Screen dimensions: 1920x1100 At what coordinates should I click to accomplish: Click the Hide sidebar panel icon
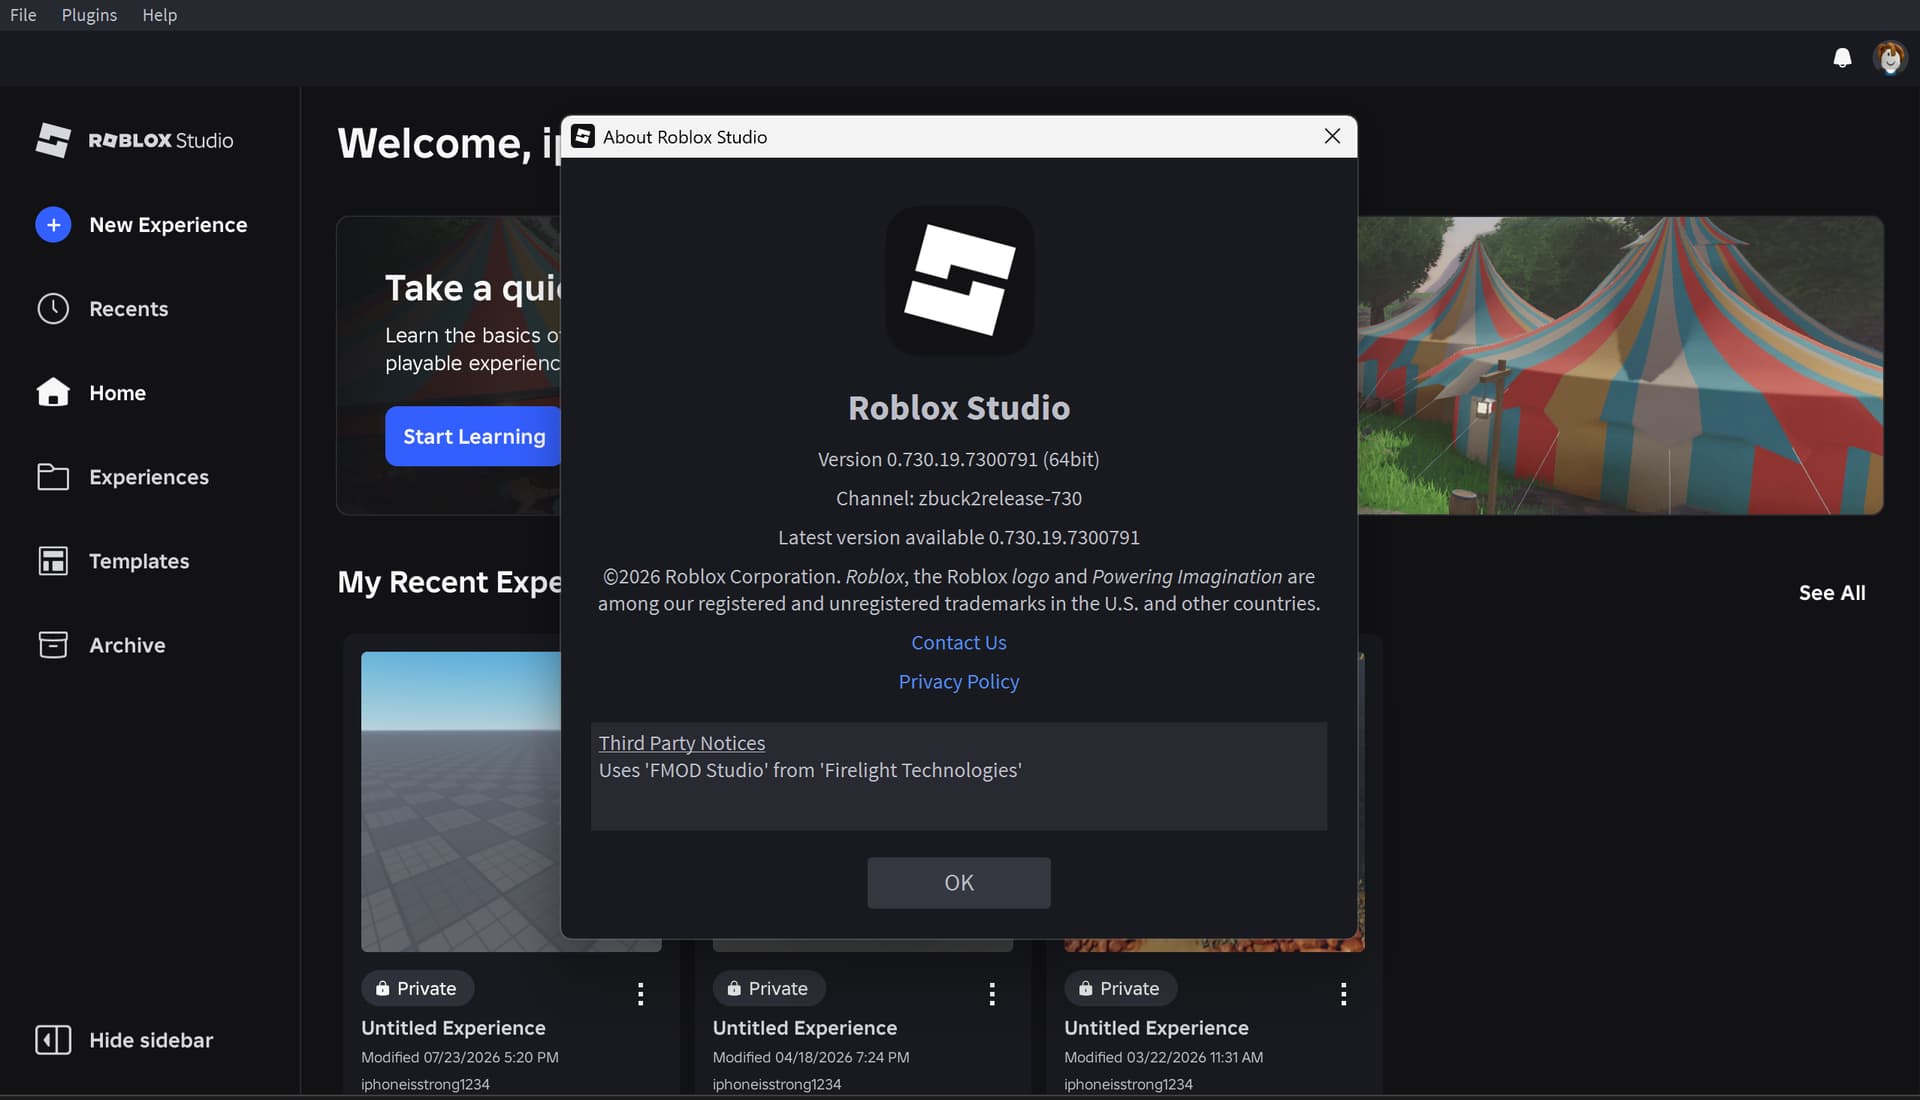(x=53, y=1040)
